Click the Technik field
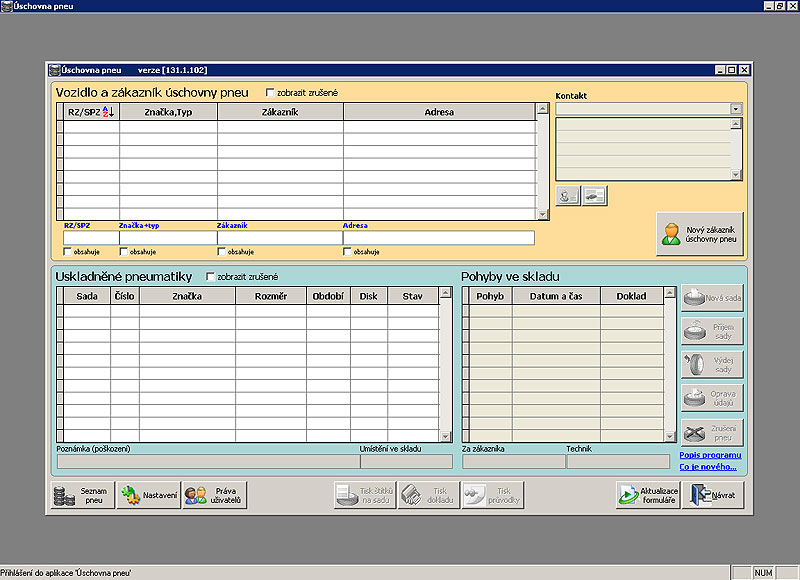Image resolution: width=800 pixels, height=580 pixels. pyautogui.click(x=618, y=462)
